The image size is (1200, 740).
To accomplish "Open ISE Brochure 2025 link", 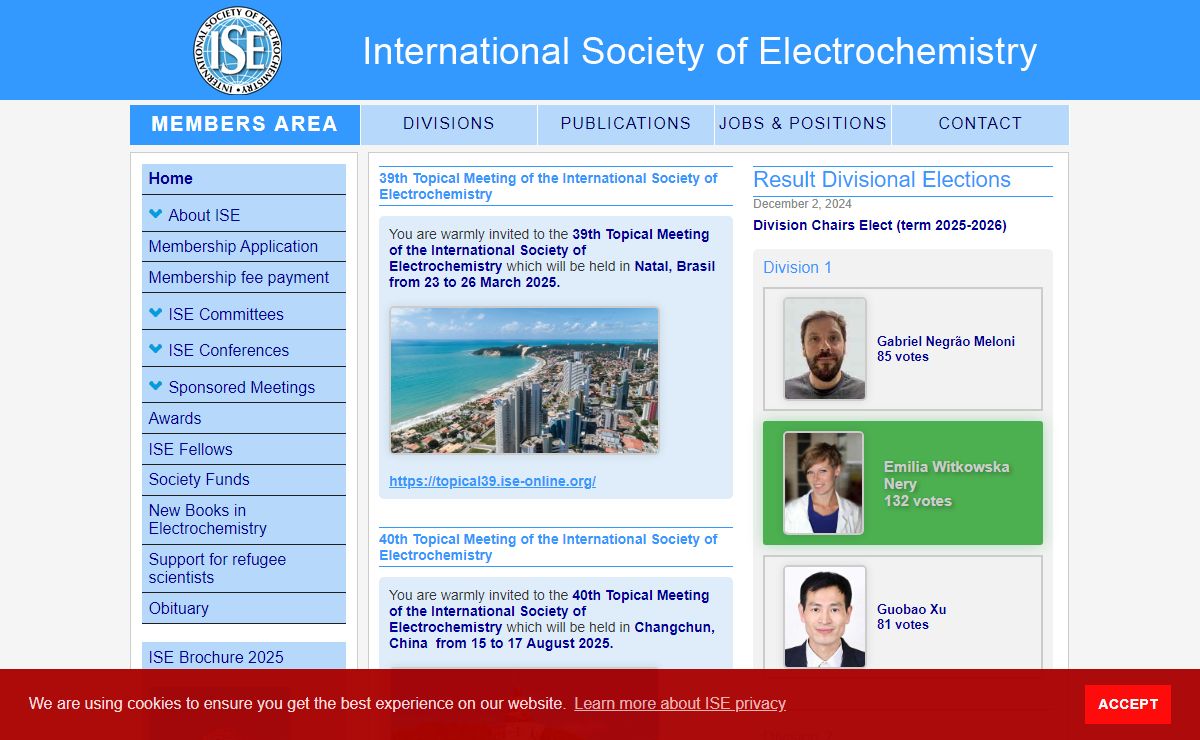I will (x=244, y=657).
